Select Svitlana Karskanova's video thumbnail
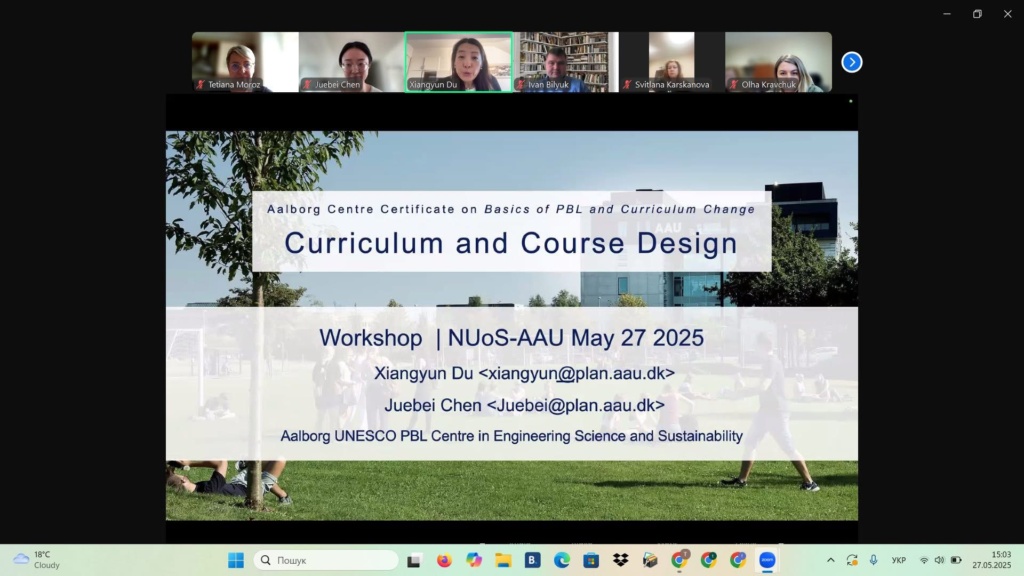This screenshot has width=1024, height=576. (x=672, y=62)
